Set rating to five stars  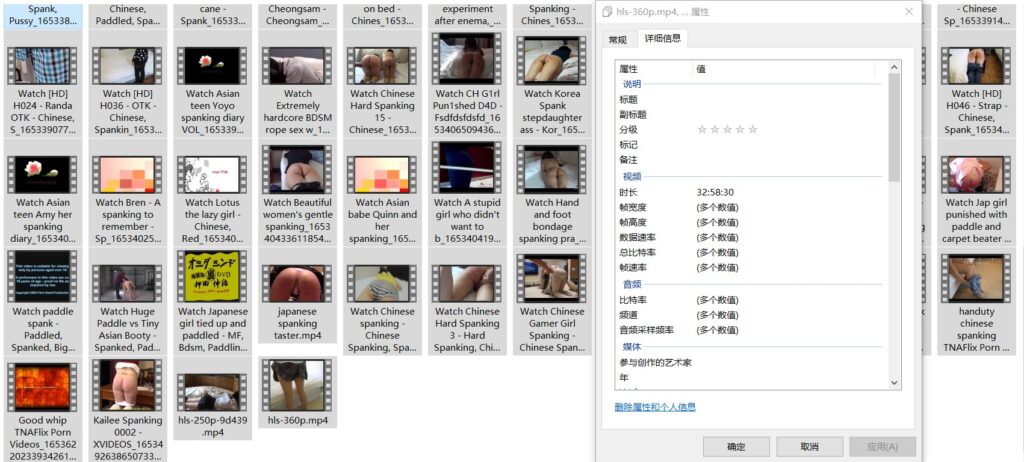(753, 130)
